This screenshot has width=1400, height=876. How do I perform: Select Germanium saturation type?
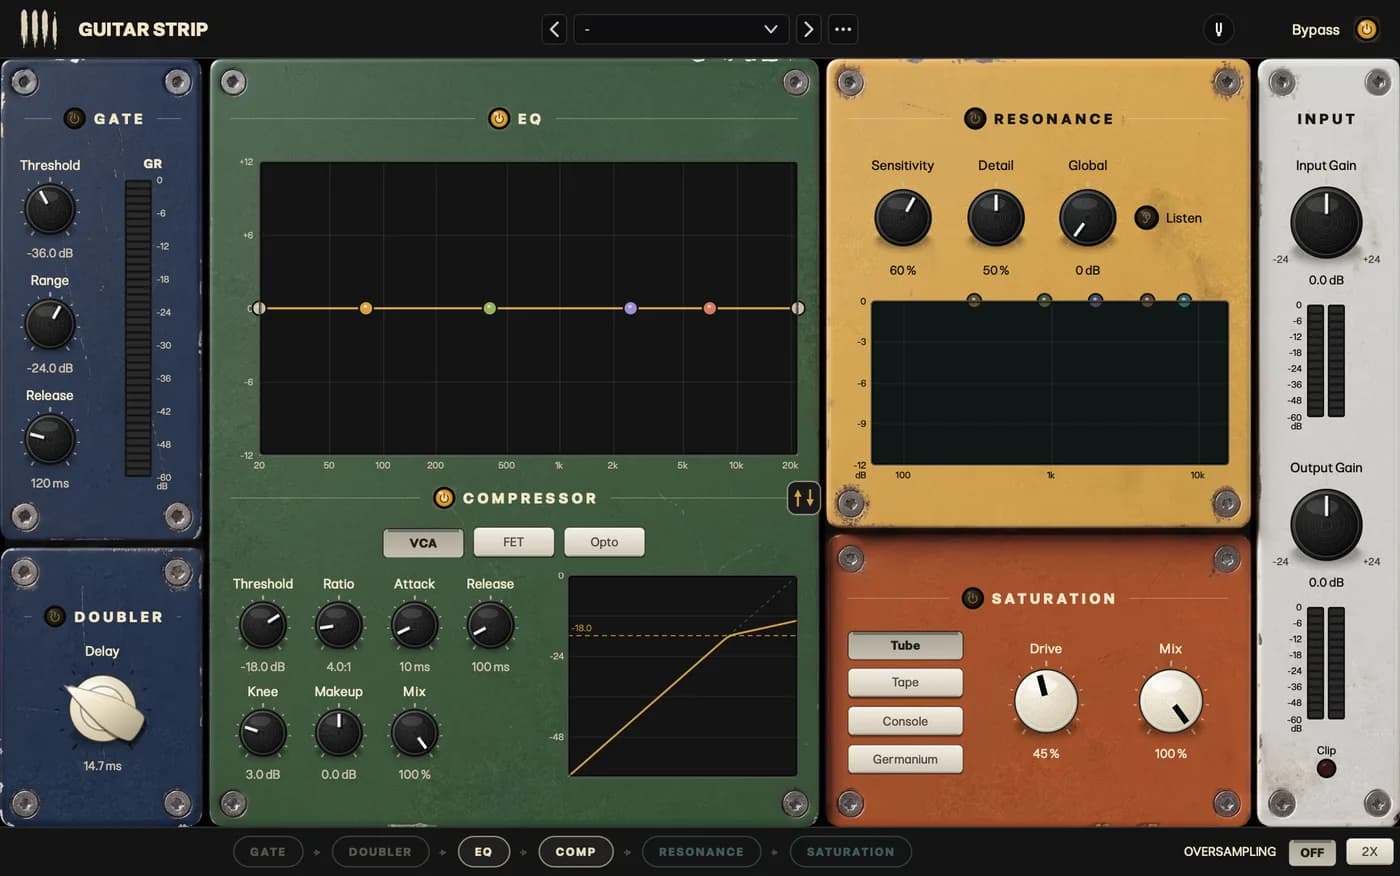point(905,759)
